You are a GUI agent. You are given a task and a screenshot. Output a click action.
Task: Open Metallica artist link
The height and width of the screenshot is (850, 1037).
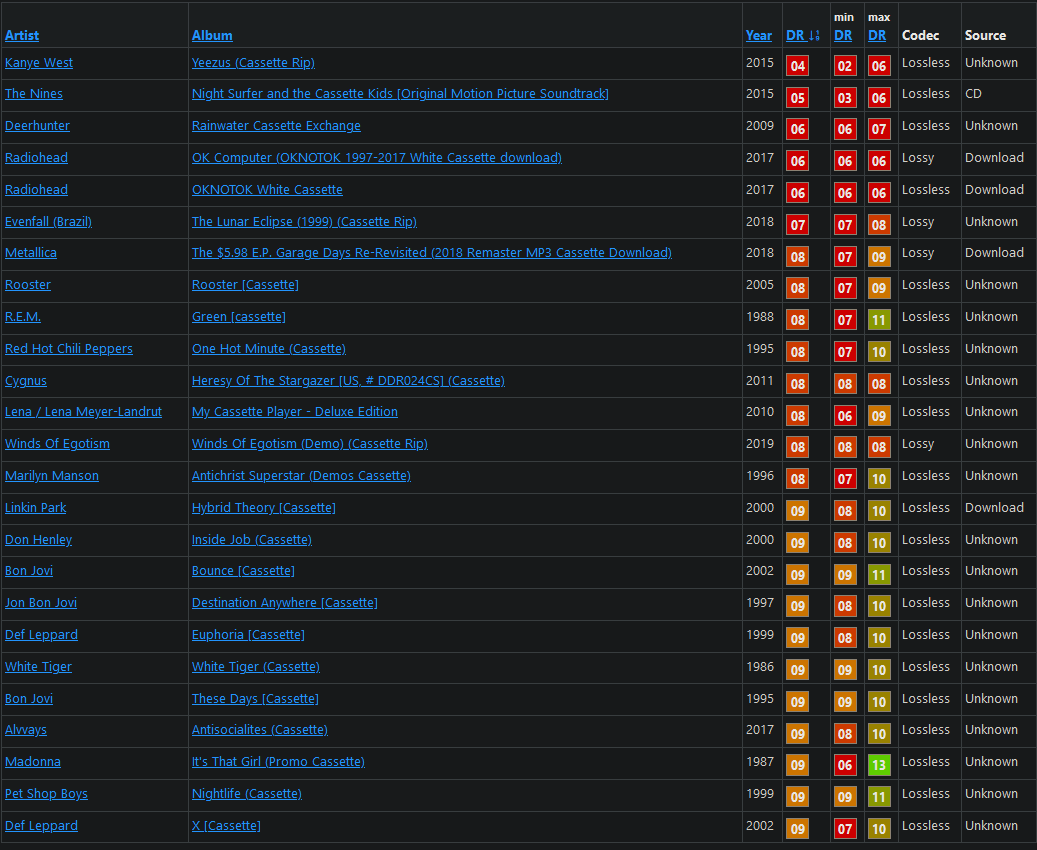click(31, 253)
